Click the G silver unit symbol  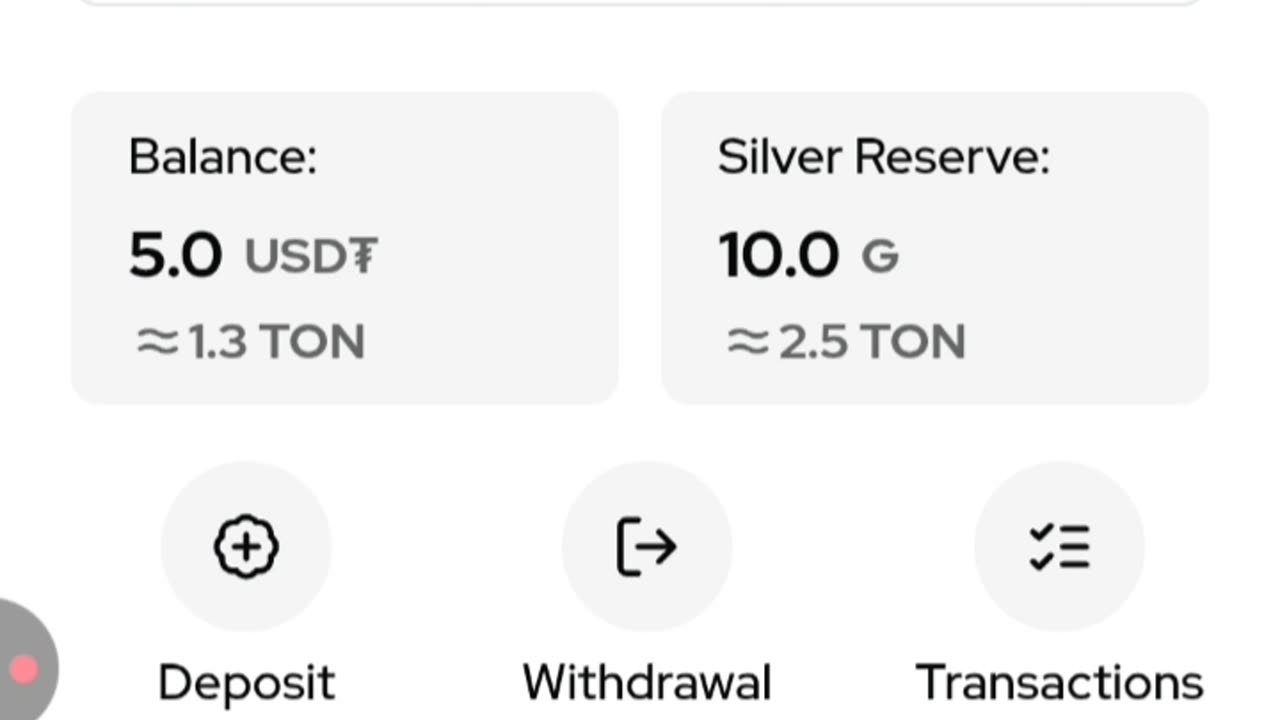(880, 256)
